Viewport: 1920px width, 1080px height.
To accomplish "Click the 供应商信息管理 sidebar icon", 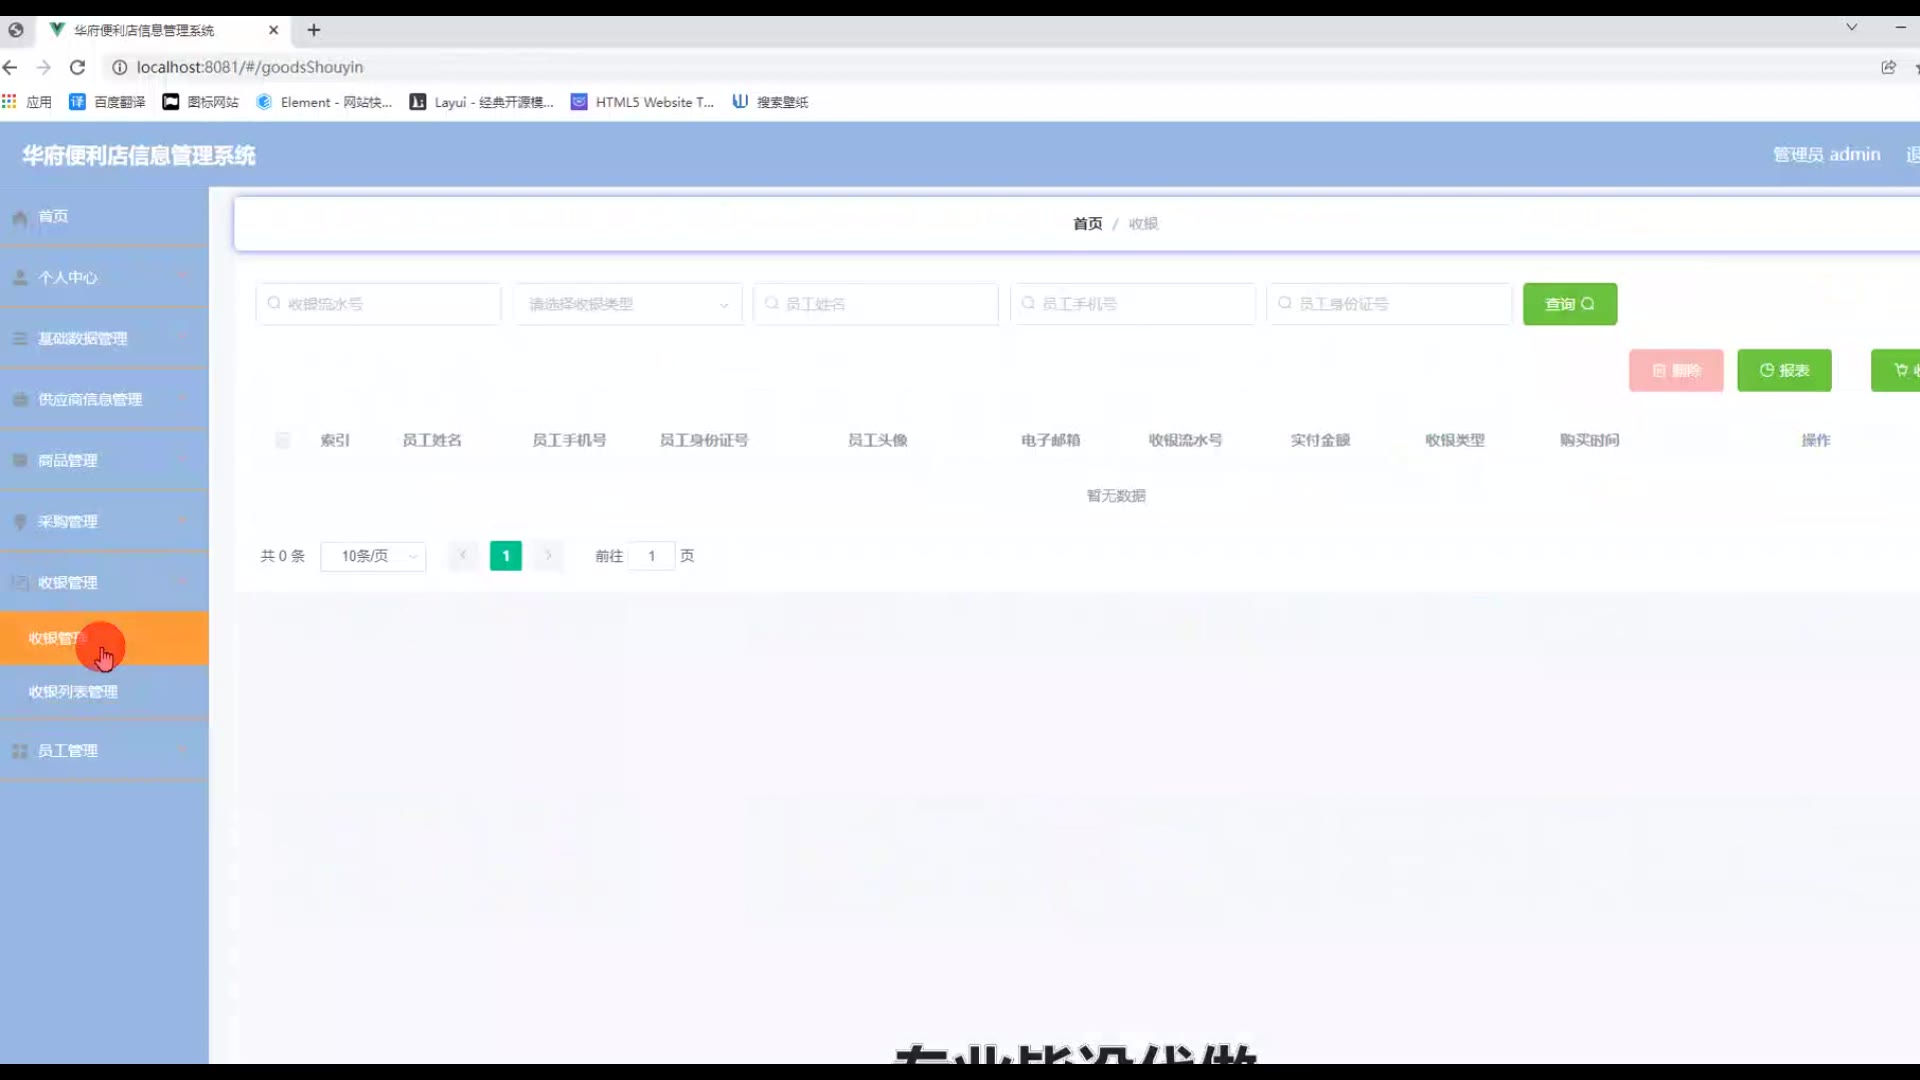I will pos(20,400).
